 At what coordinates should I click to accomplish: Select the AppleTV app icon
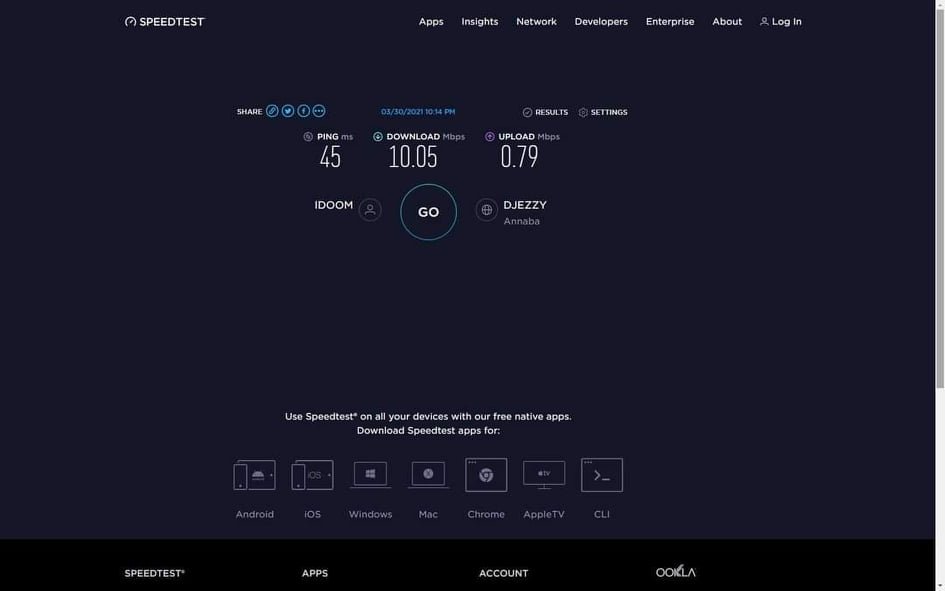tap(544, 475)
